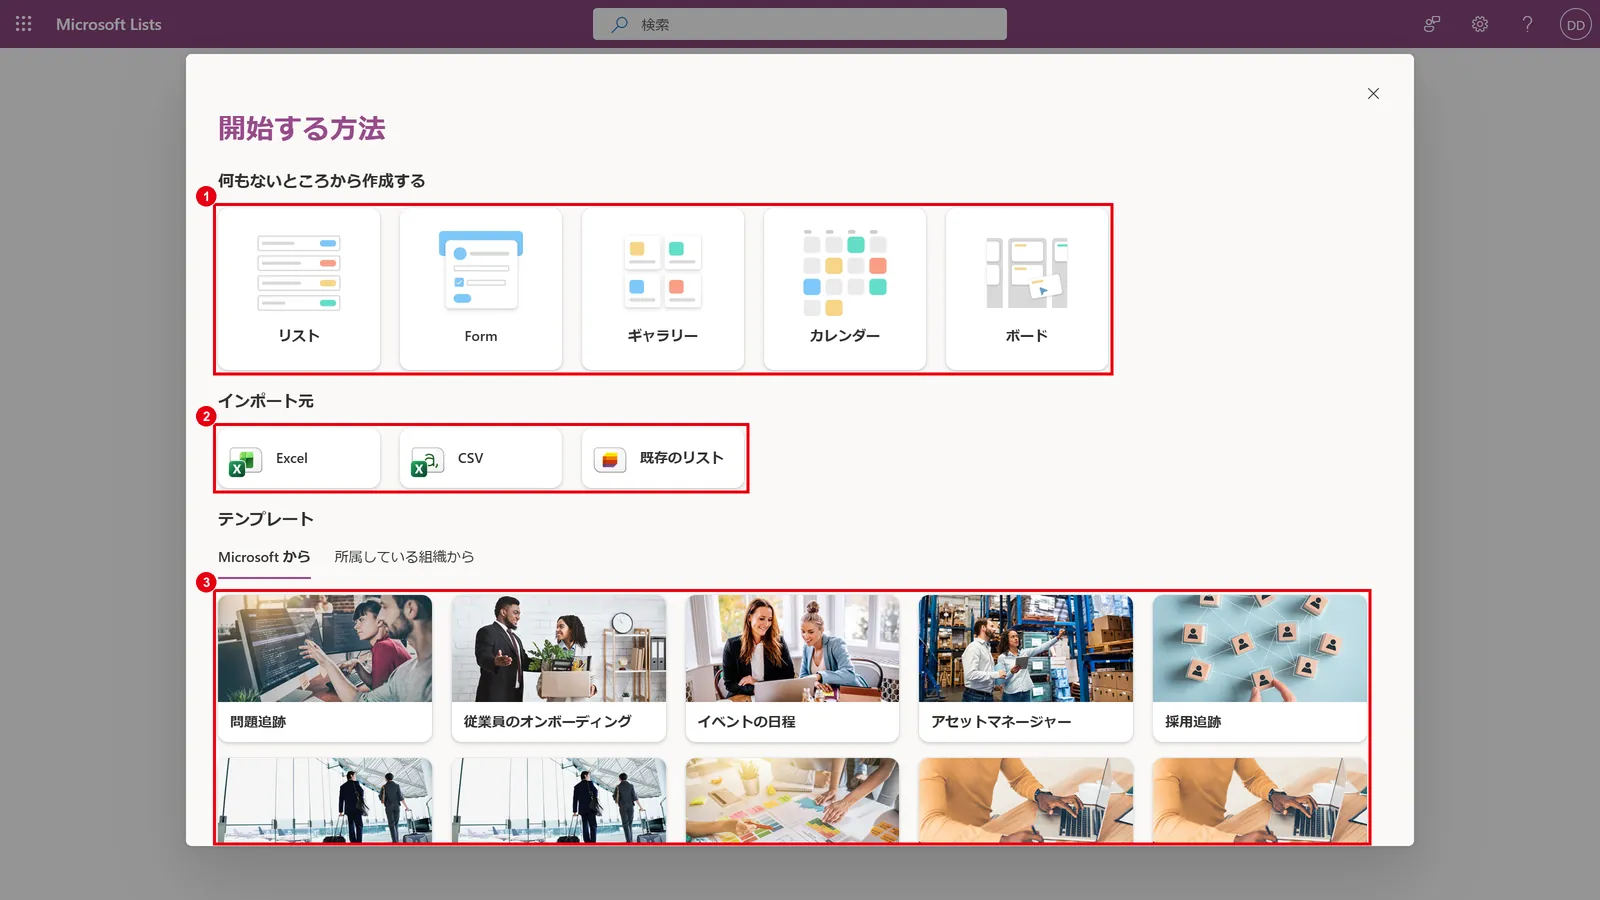Switch to the Microsoft から tab
Viewport: 1600px width, 900px height.
click(264, 557)
